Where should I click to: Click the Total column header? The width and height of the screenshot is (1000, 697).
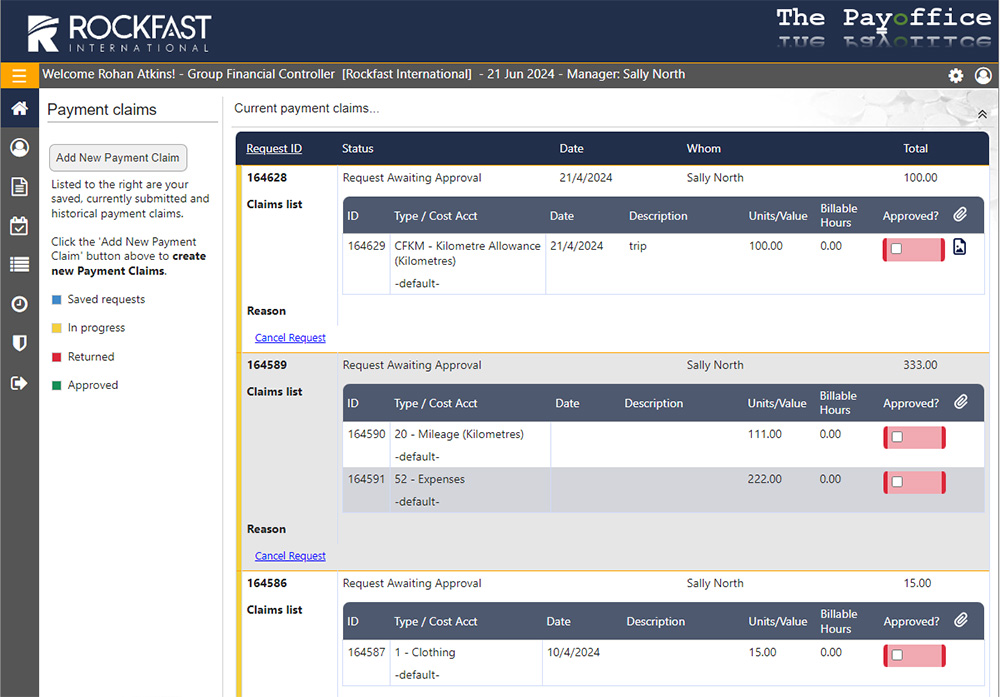click(915, 149)
